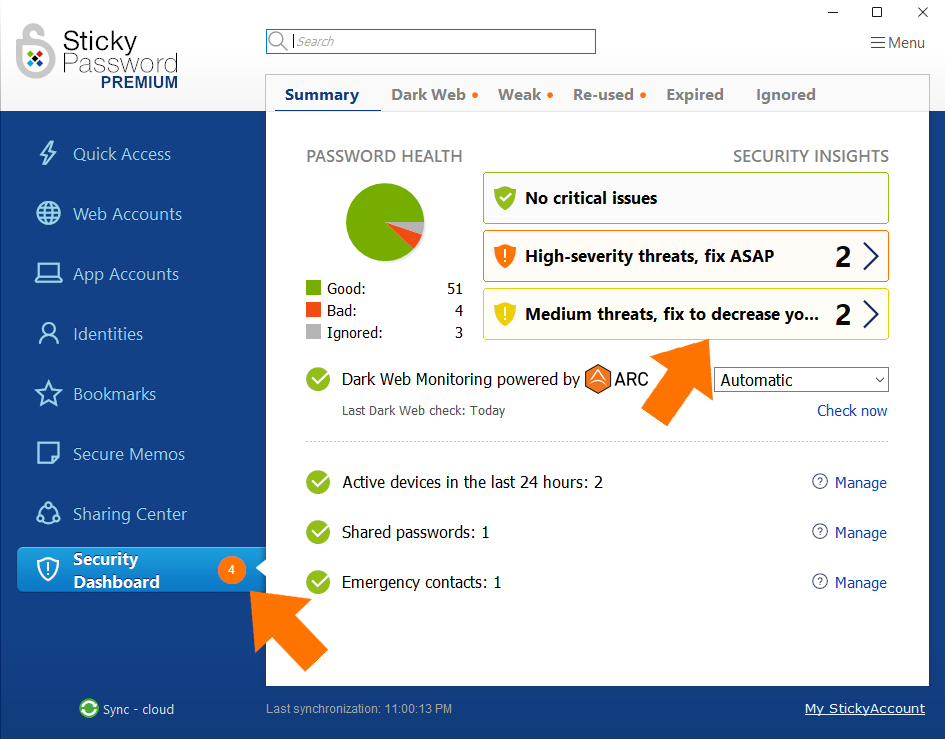Expand High-severity threats with its chevron
945x739 pixels.
(x=870, y=256)
